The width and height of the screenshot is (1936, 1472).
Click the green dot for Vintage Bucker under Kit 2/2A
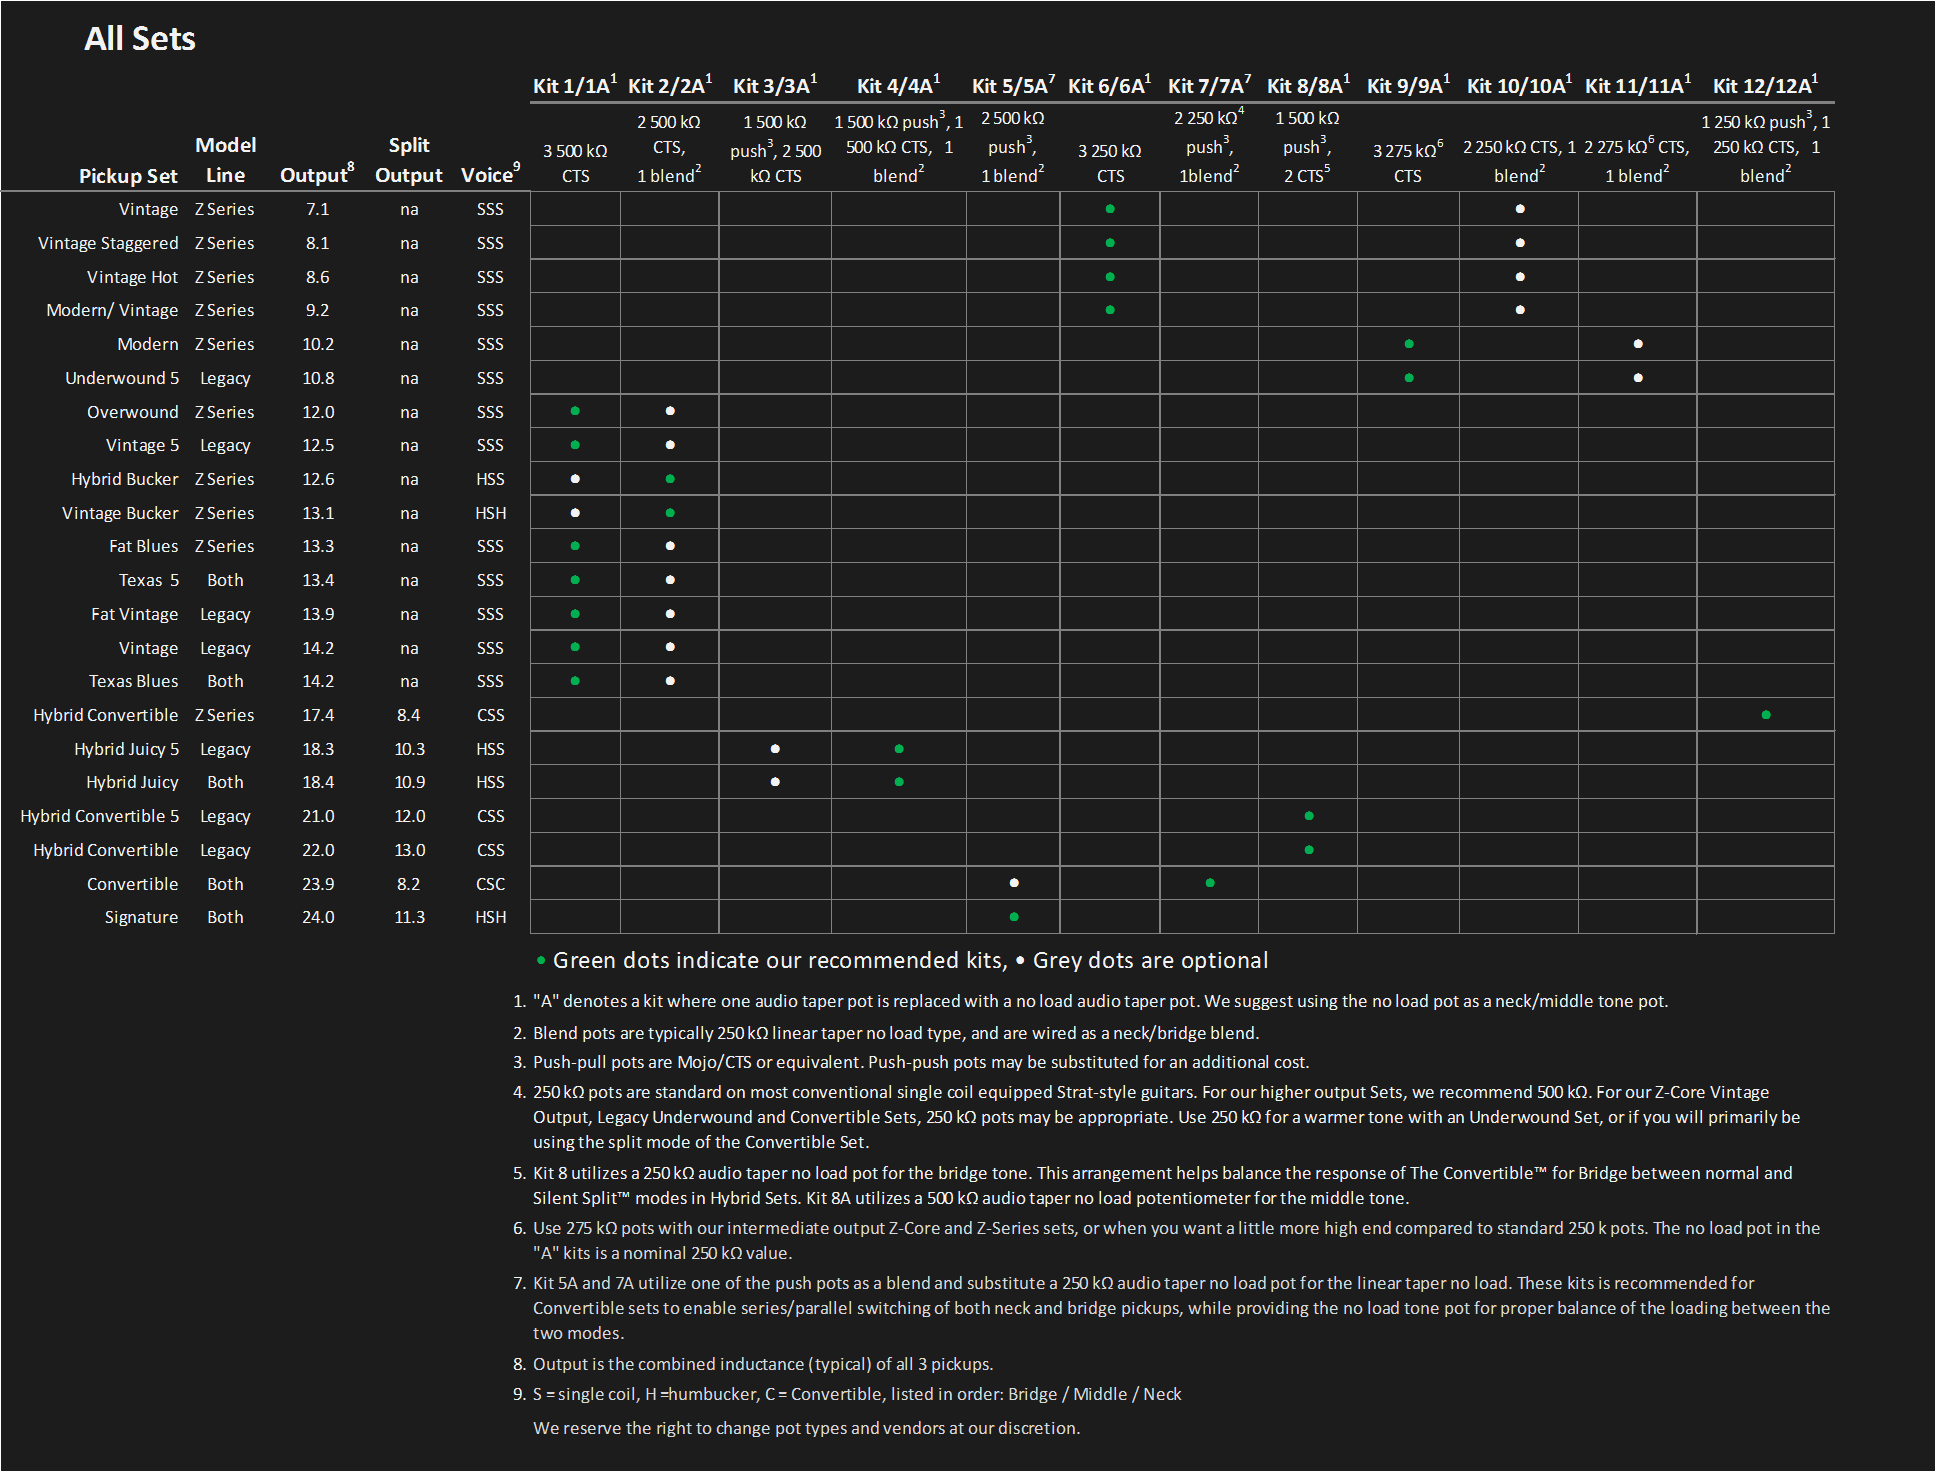(x=670, y=513)
